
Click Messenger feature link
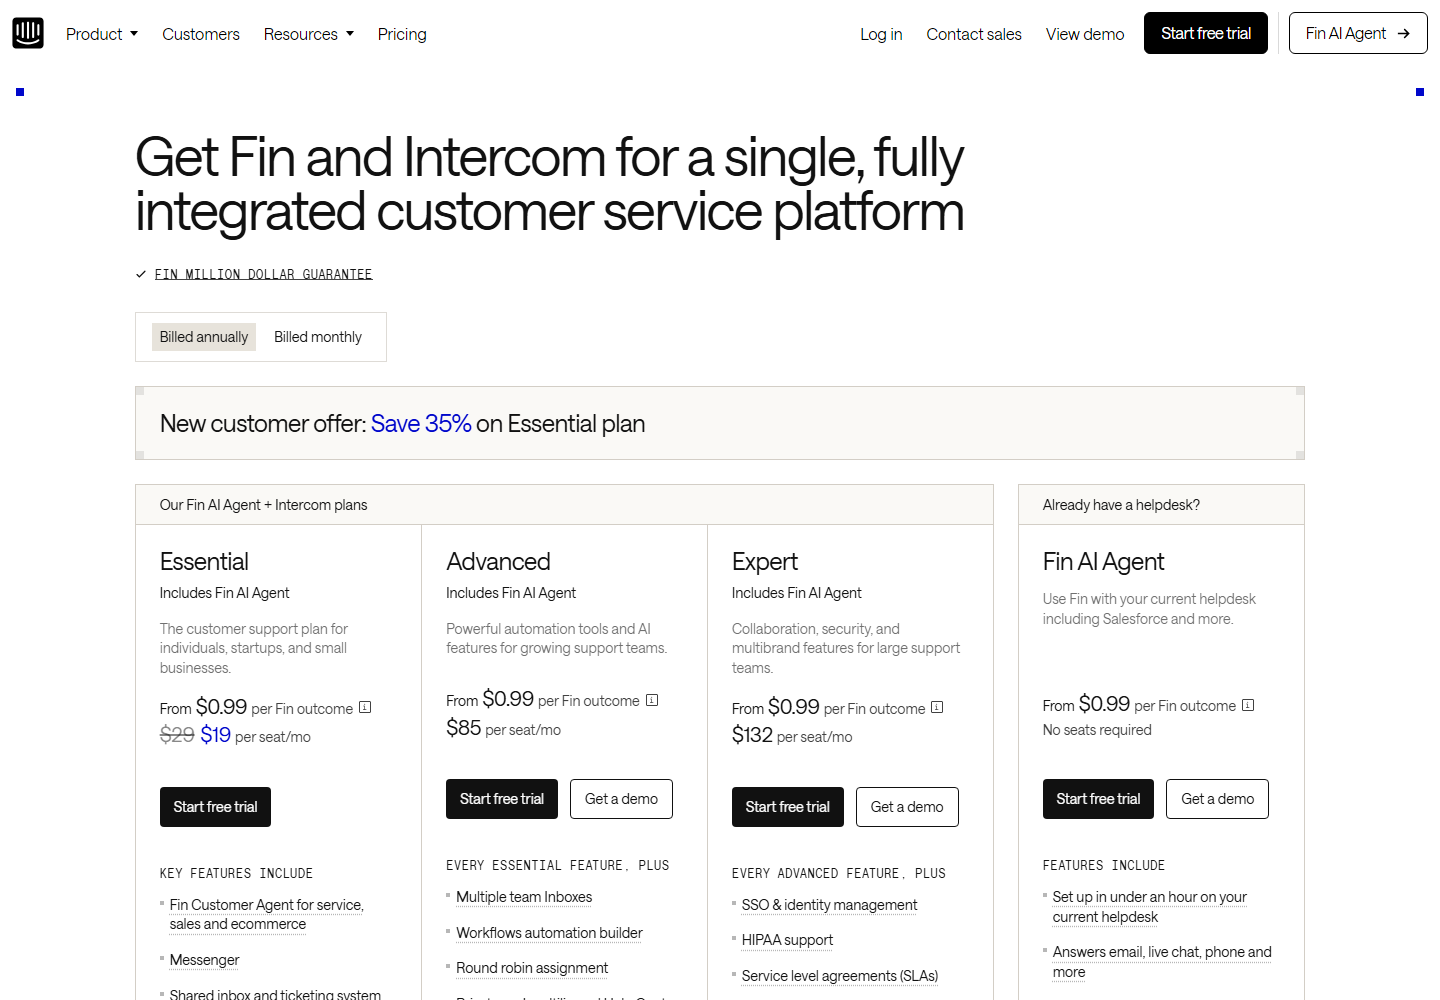pos(204,960)
